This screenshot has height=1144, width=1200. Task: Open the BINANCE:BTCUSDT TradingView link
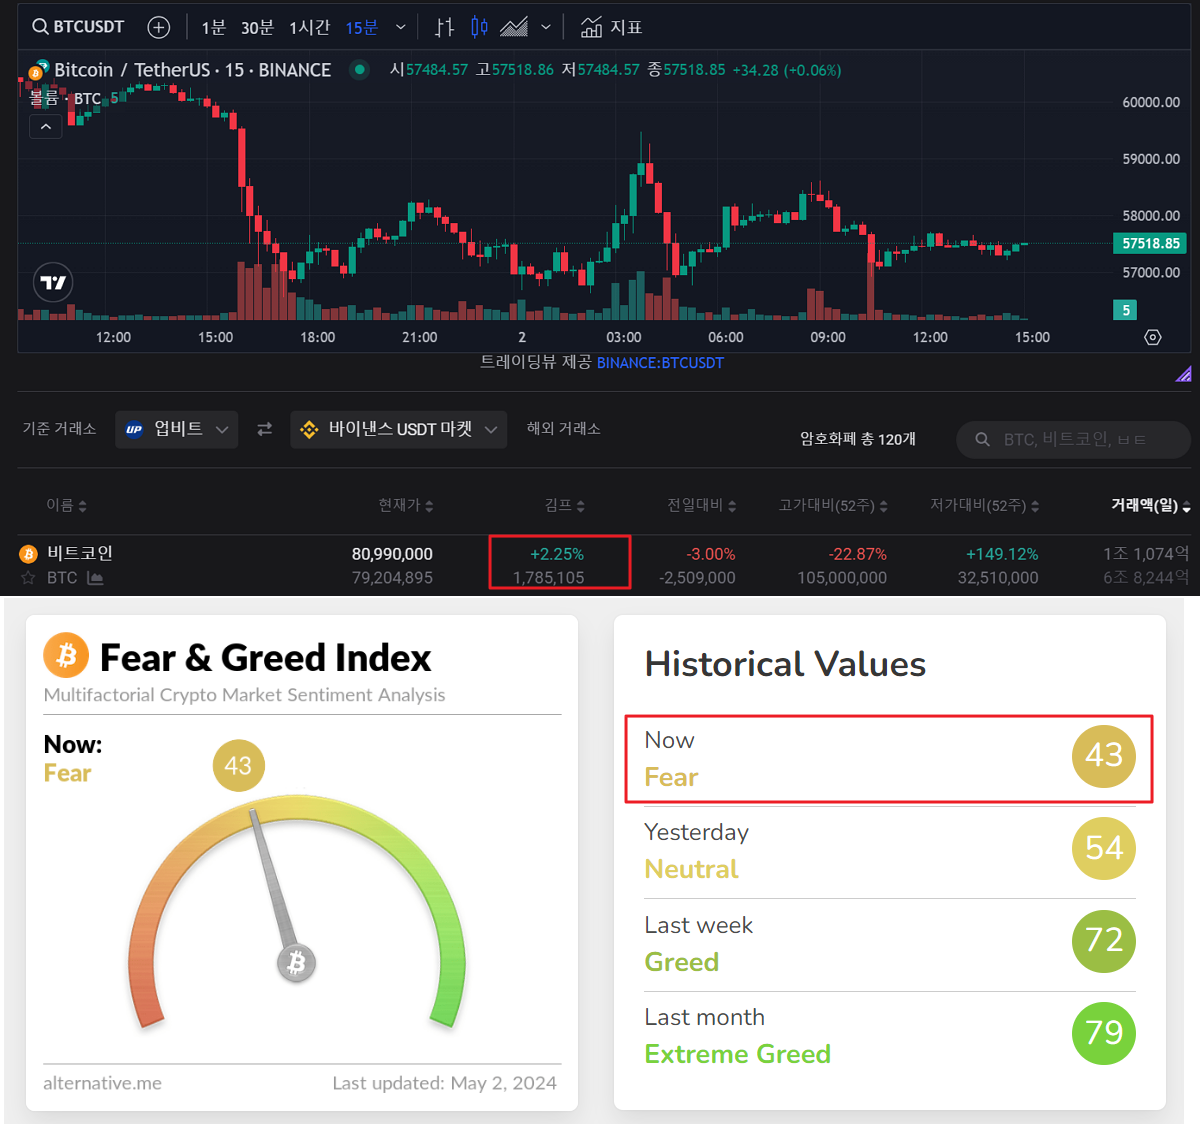pyautogui.click(x=660, y=363)
